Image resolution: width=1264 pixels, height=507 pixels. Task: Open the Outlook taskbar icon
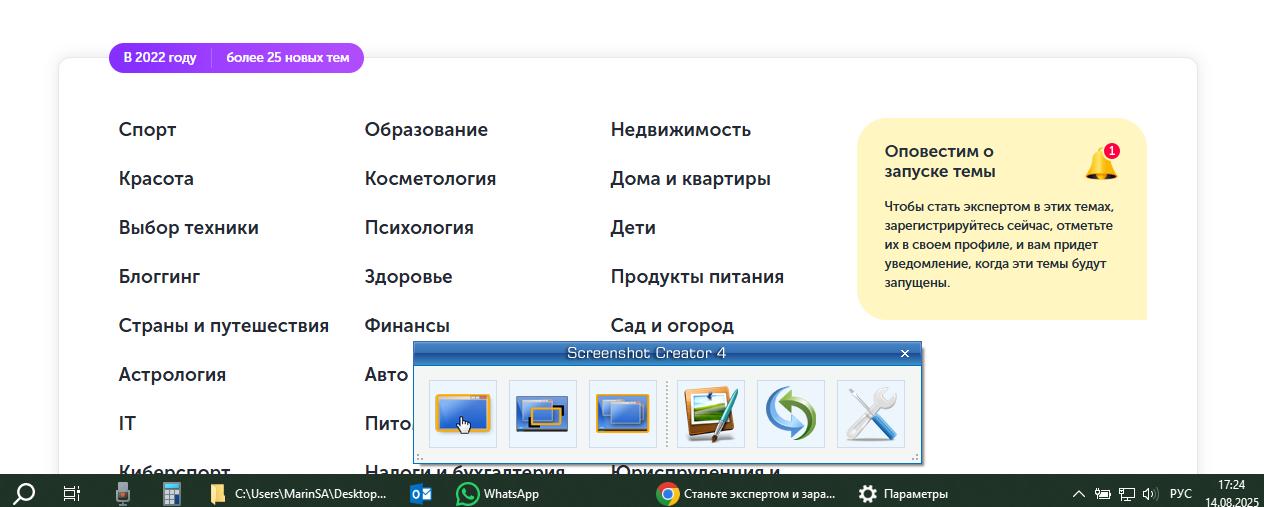coord(420,493)
